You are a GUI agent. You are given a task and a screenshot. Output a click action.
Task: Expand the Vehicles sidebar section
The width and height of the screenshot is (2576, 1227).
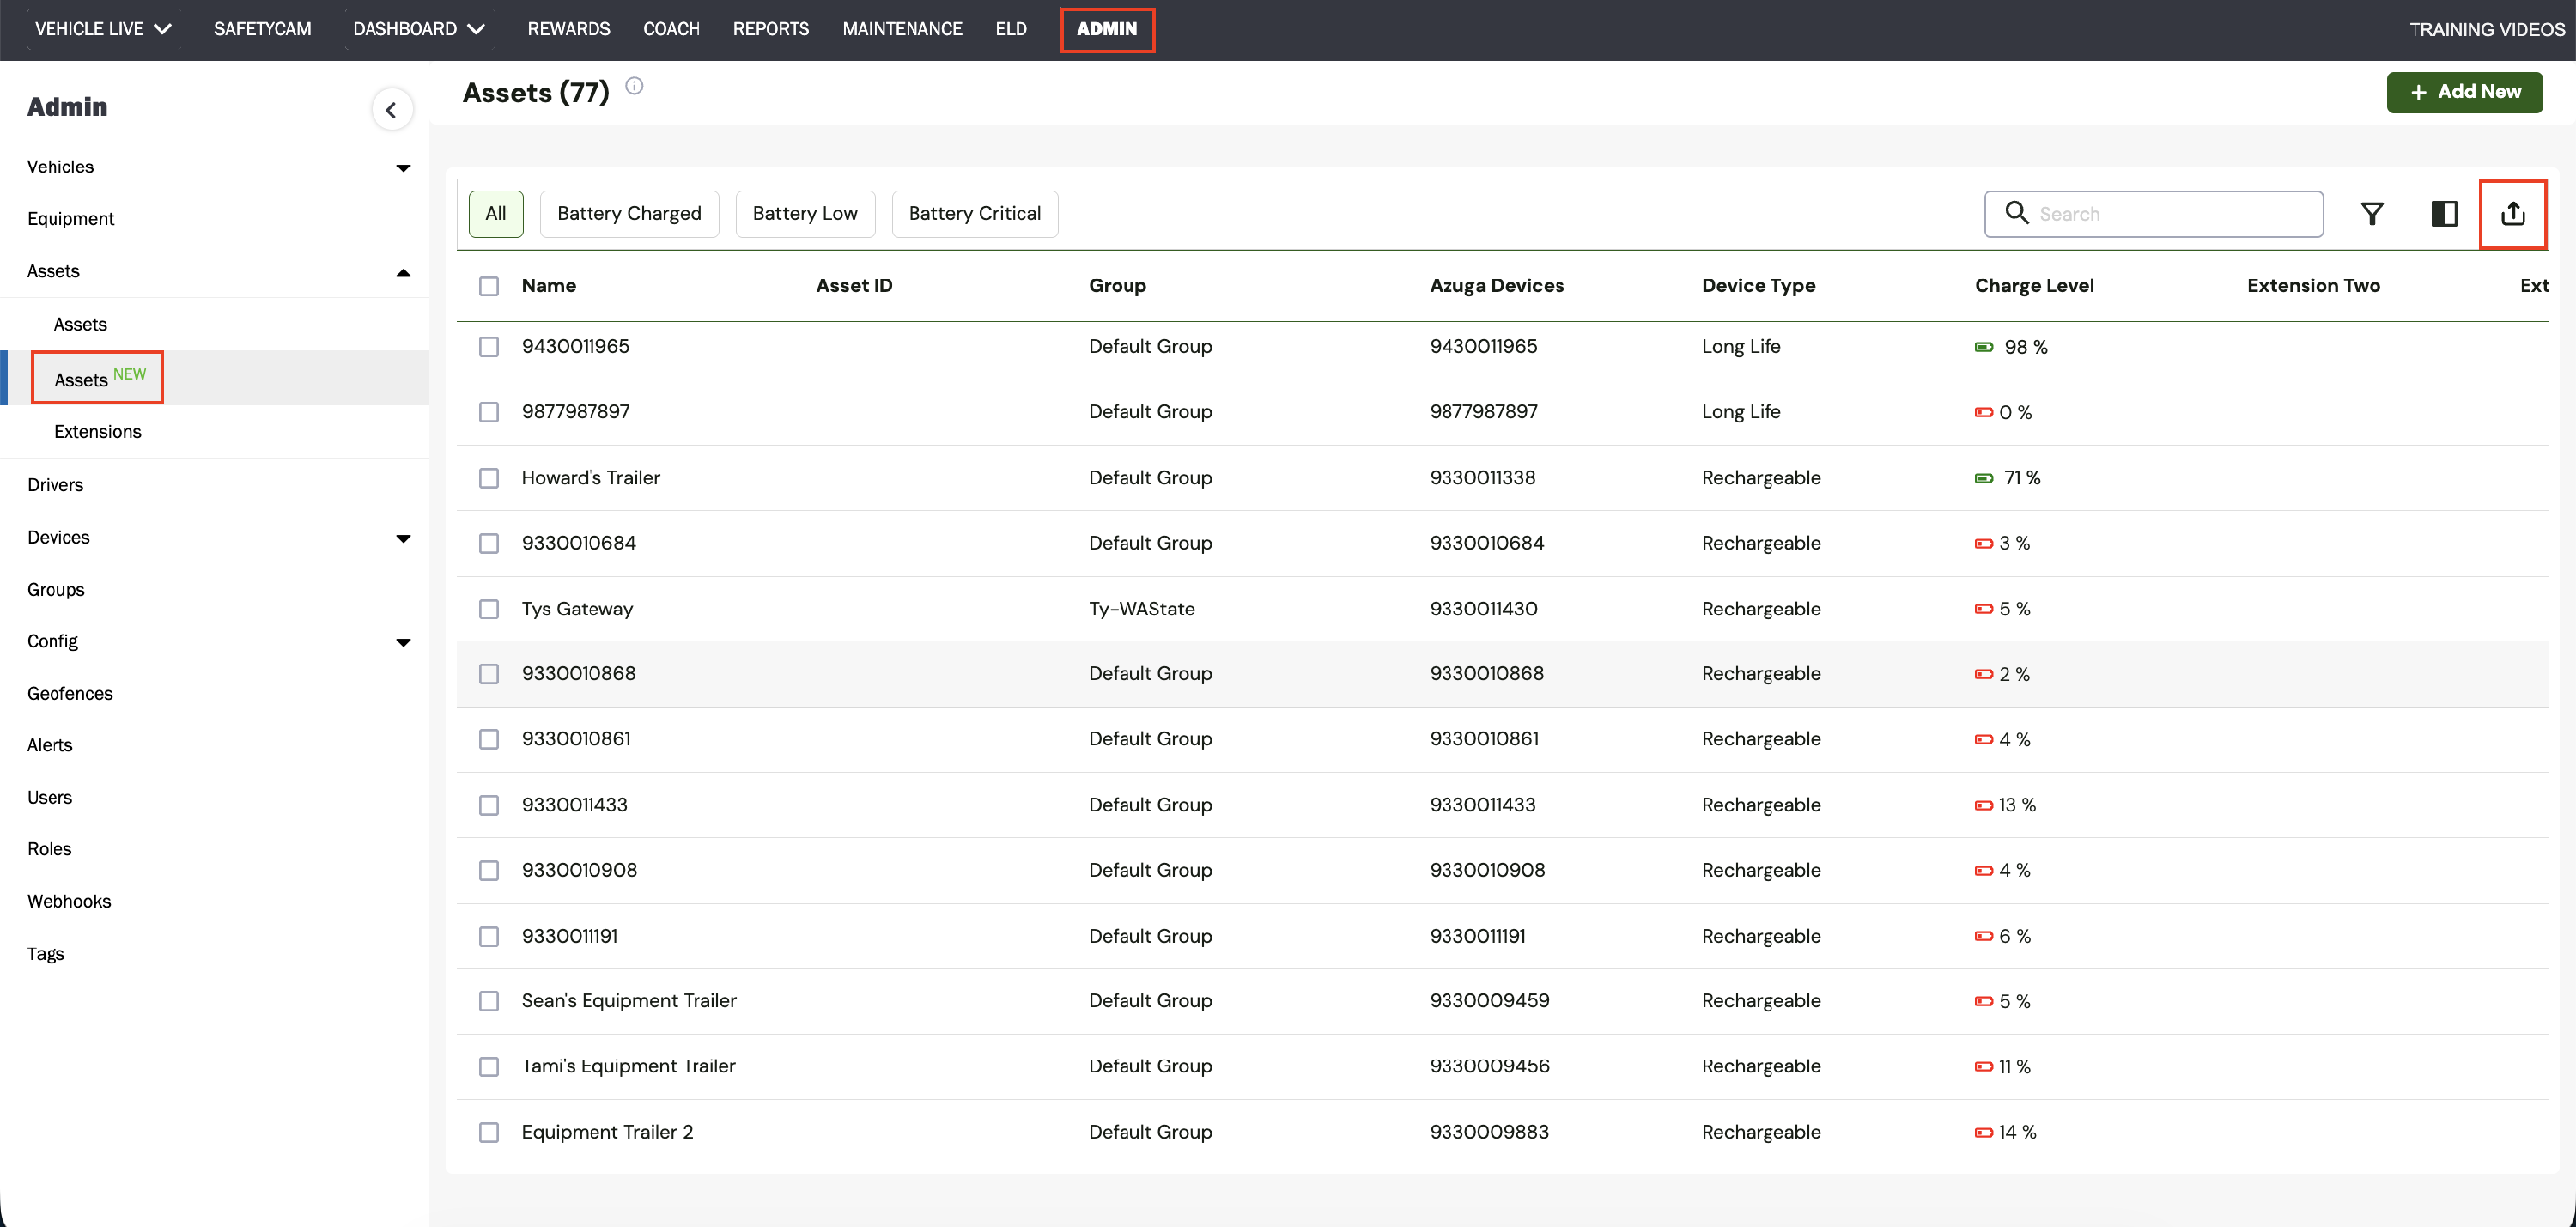(403, 168)
